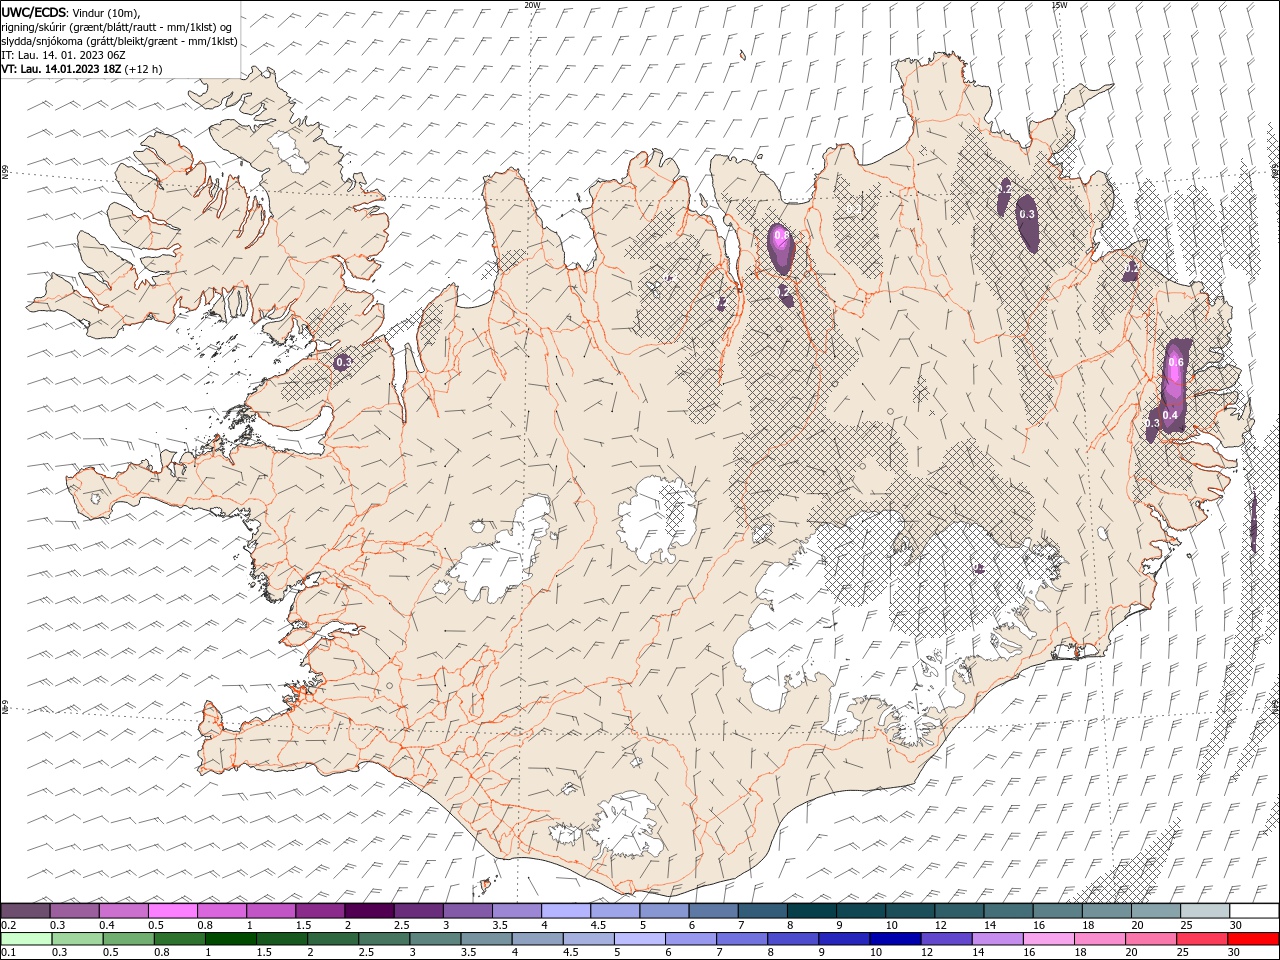Click the 0.3 snowfall label in northeast Iceland
This screenshot has width=1280, height=960.
[x=1027, y=214]
